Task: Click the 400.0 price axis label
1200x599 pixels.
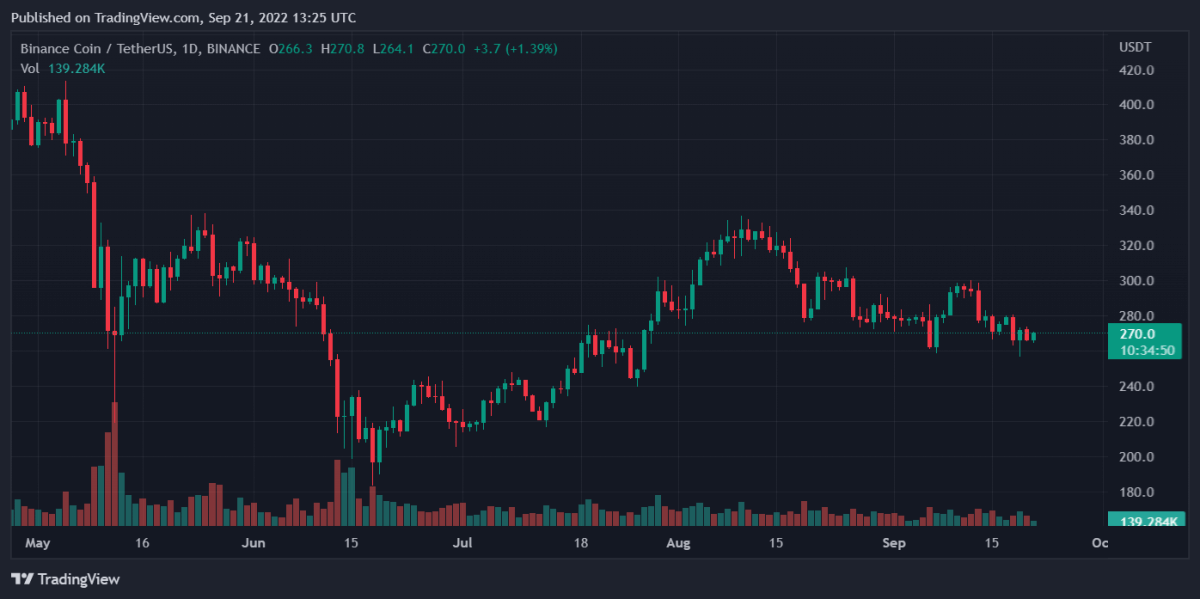Action: 1138,105
